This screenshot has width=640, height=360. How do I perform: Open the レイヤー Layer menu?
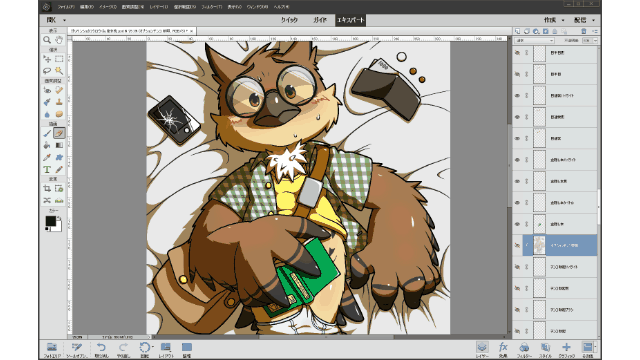click(x=159, y=7)
